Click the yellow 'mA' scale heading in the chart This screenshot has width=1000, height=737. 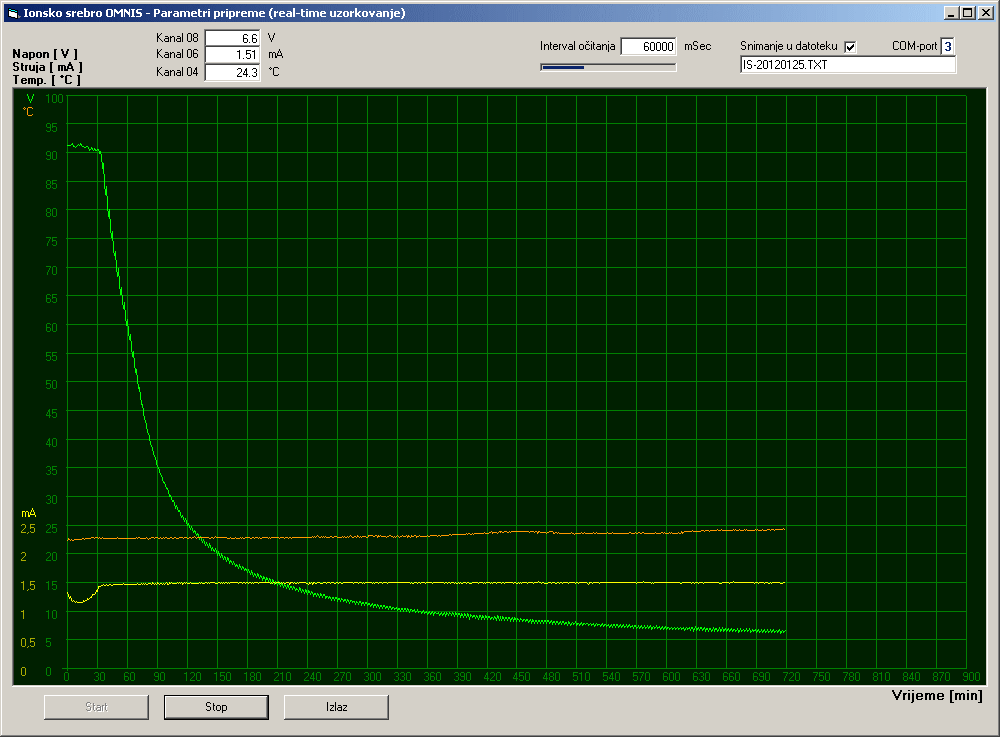[x=29, y=513]
